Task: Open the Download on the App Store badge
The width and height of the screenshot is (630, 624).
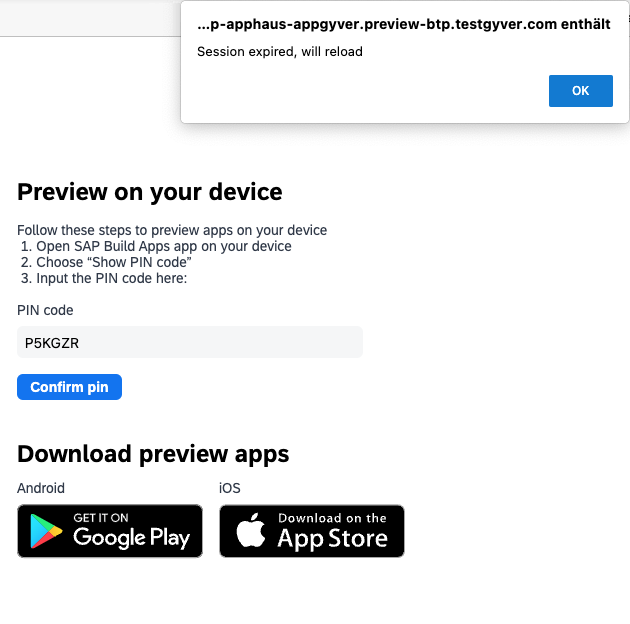Action: [x=312, y=531]
